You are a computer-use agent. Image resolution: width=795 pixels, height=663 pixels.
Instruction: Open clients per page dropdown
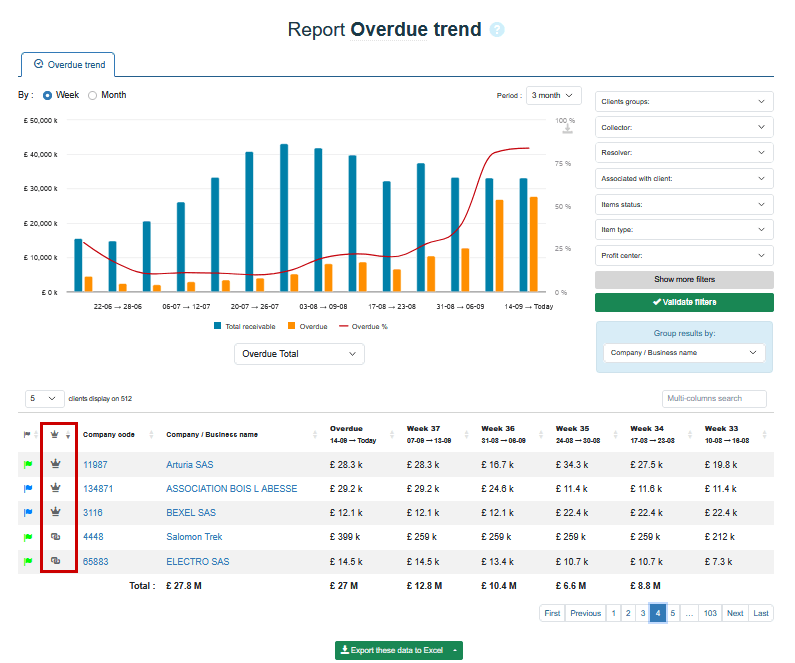coord(45,398)
